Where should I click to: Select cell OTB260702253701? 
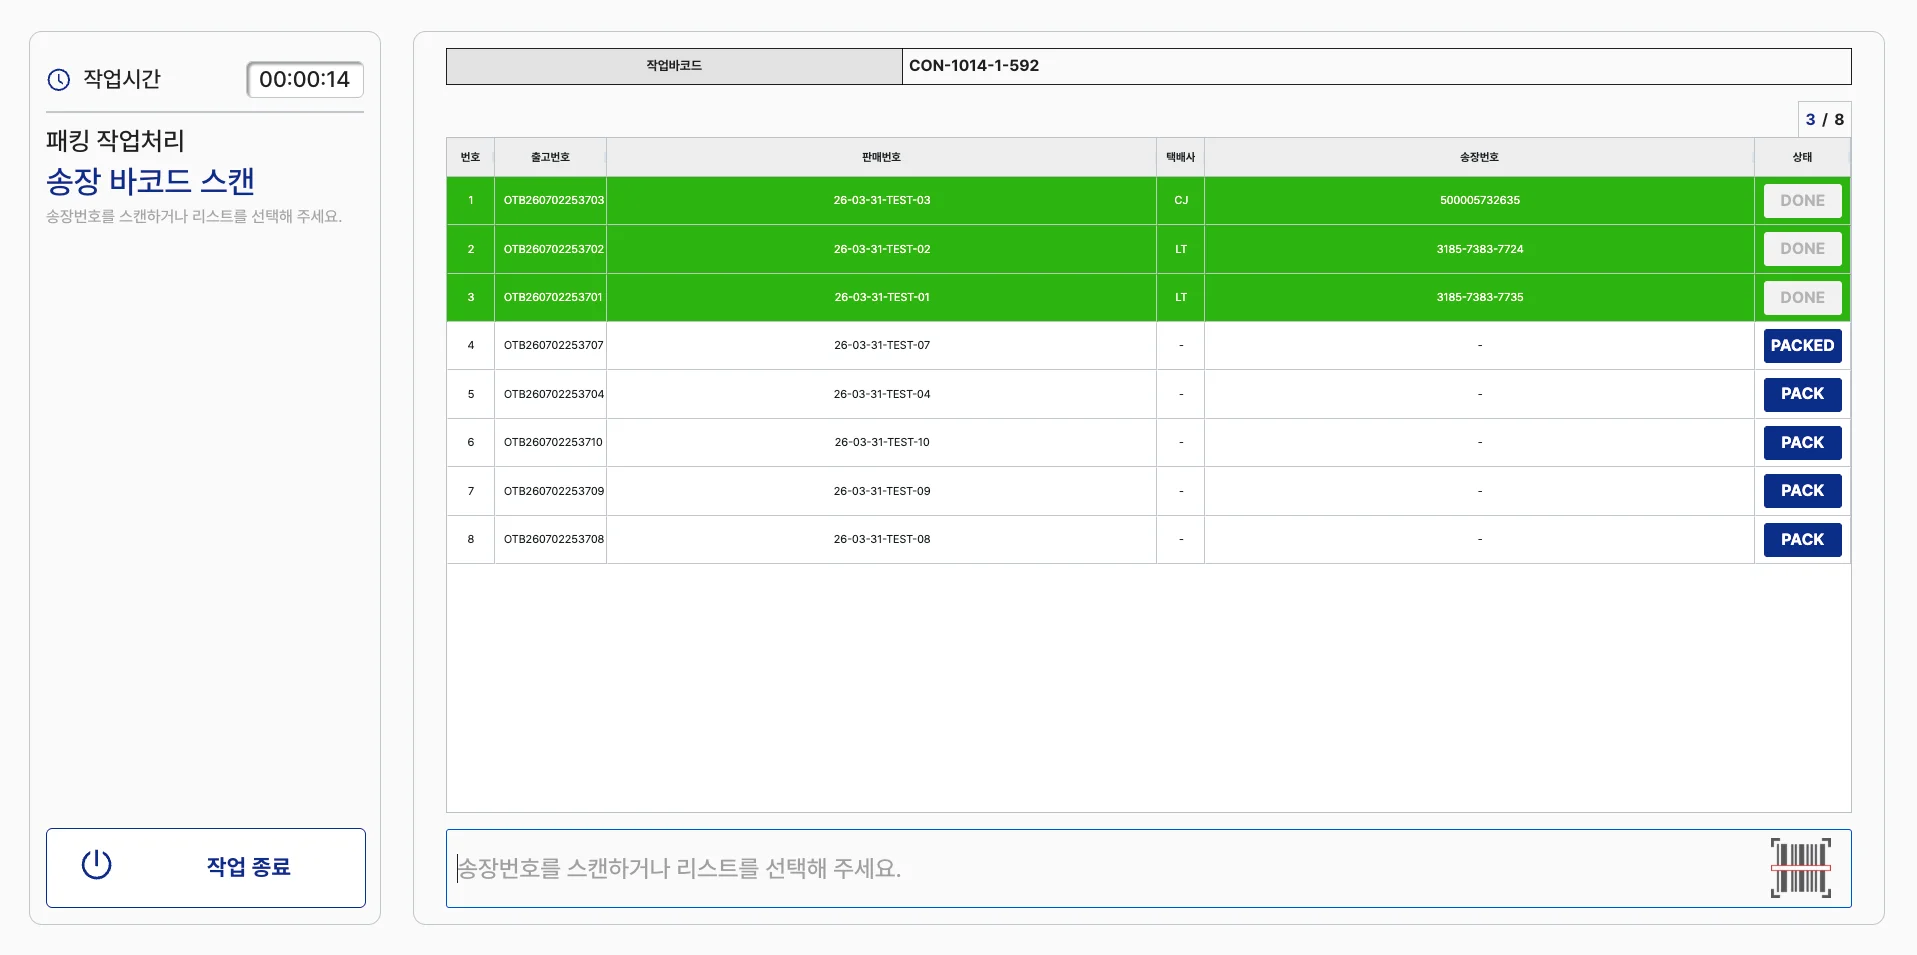click(553, 297)
